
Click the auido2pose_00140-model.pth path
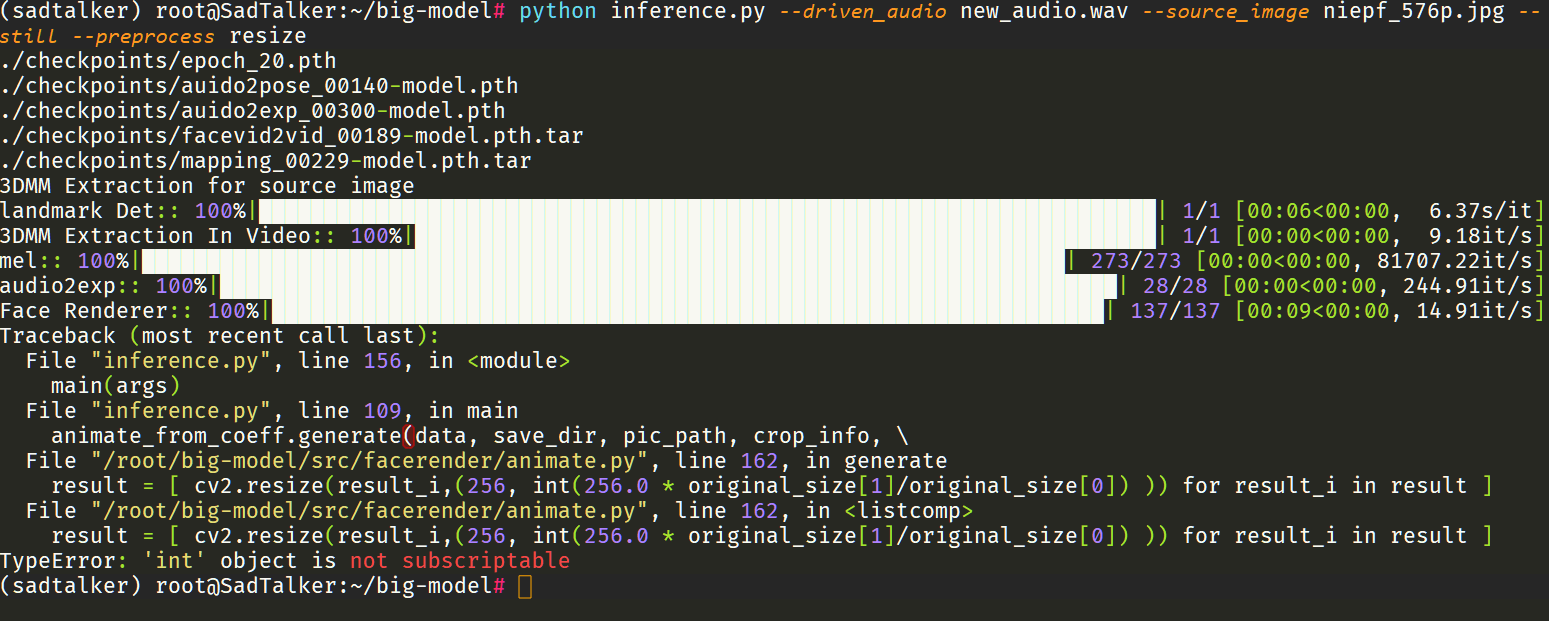(260, 85)
